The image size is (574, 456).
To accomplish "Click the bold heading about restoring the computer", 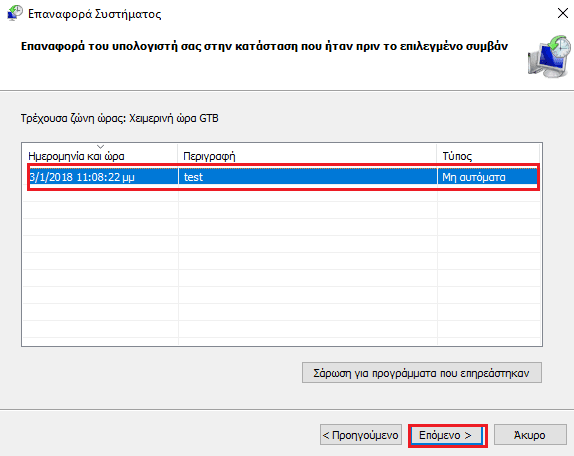I will [264, 46].
